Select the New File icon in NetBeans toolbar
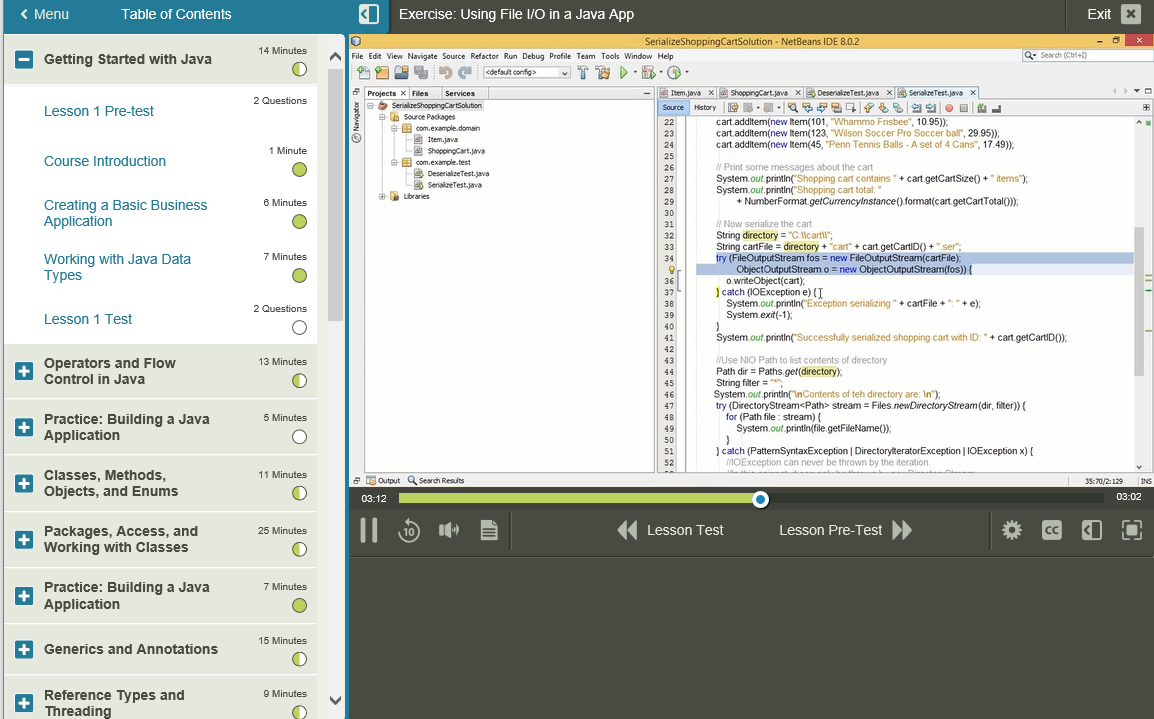The width and height of the screenshot is (1154, 719). click(x=363, y=72)
